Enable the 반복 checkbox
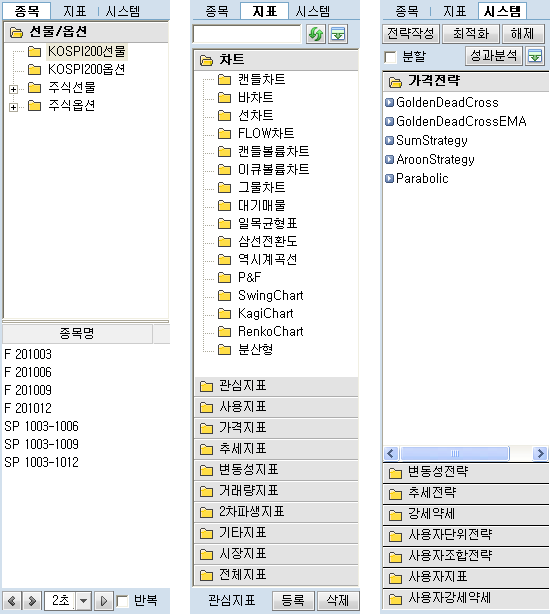The width and height of the screenshot is (550, 614). pos(123,601)
